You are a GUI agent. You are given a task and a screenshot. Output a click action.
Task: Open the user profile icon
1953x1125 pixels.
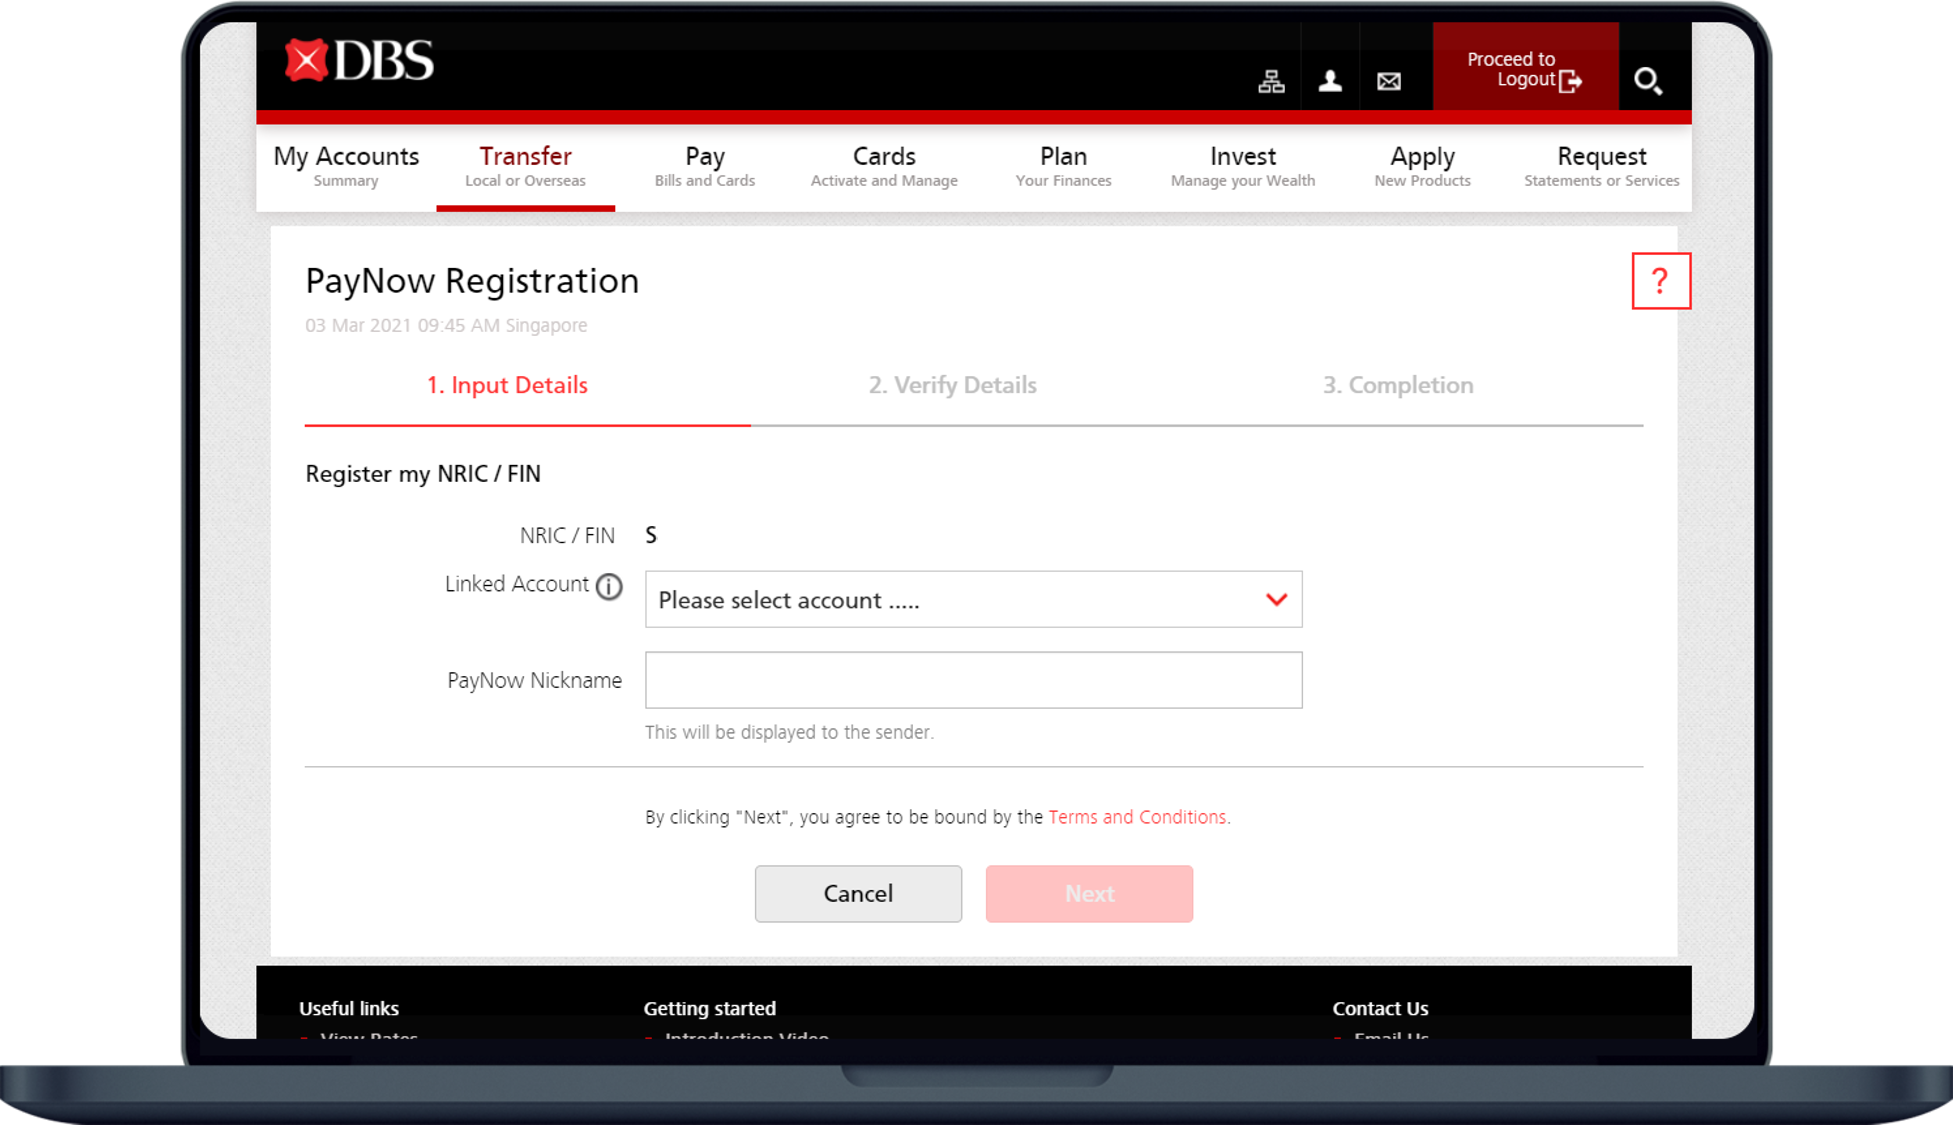point(1330,81)
